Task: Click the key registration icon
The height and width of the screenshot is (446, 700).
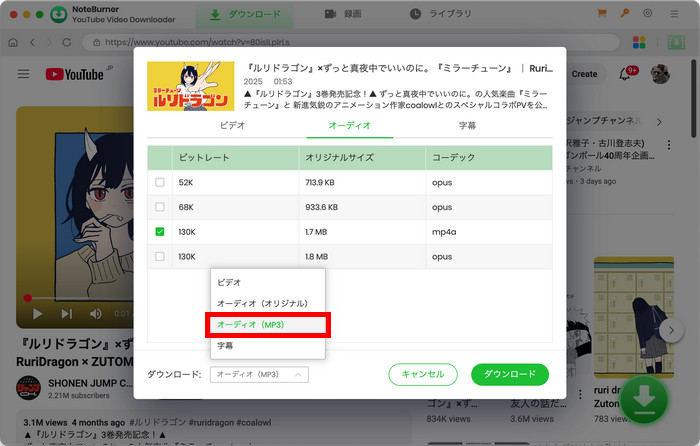Action: [625, 13]
